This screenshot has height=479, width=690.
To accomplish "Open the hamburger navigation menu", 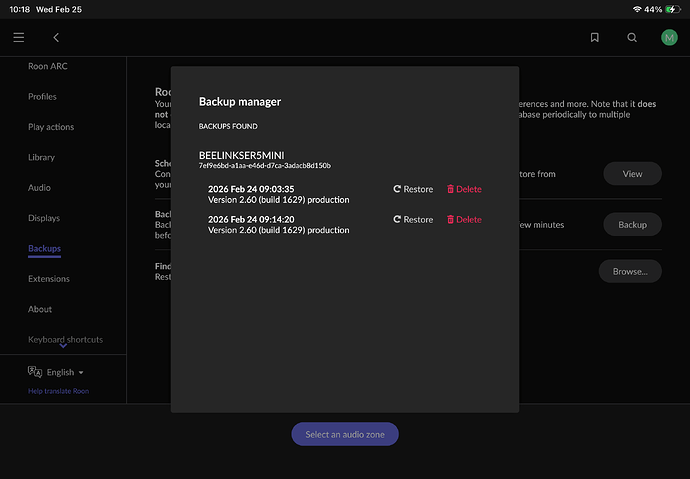I will click(19, 37).
